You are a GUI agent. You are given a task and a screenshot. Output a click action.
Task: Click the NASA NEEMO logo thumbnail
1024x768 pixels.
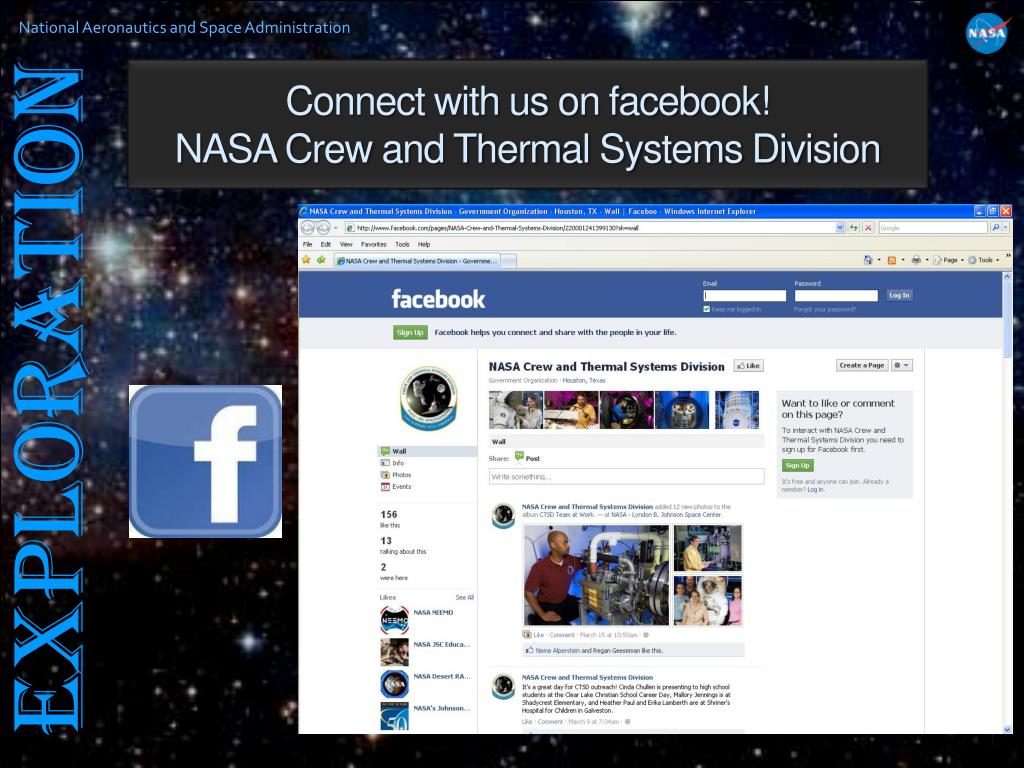[394, 620]
